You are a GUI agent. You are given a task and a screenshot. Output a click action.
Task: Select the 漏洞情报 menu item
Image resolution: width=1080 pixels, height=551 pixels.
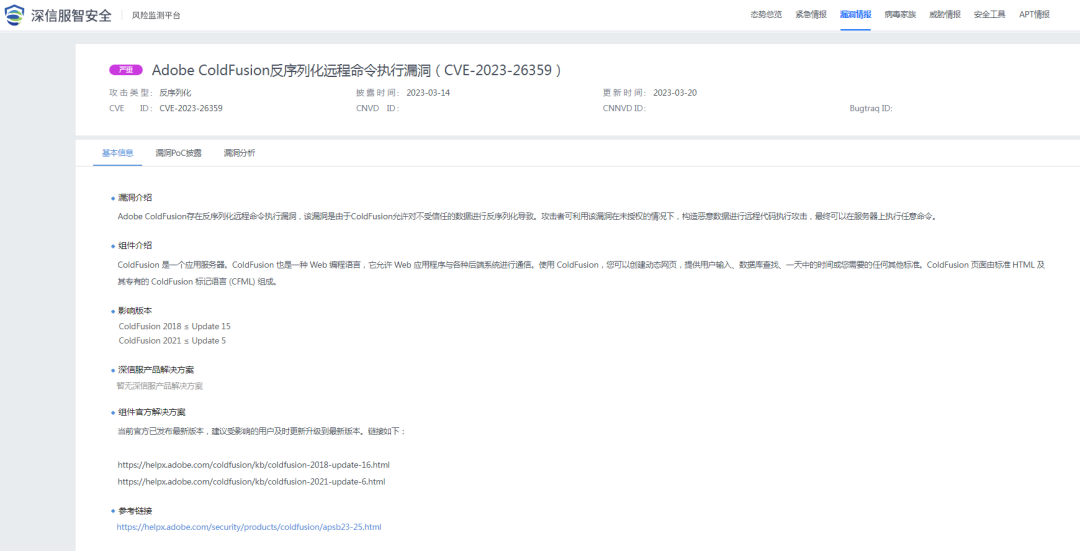[x=855, y=14]
